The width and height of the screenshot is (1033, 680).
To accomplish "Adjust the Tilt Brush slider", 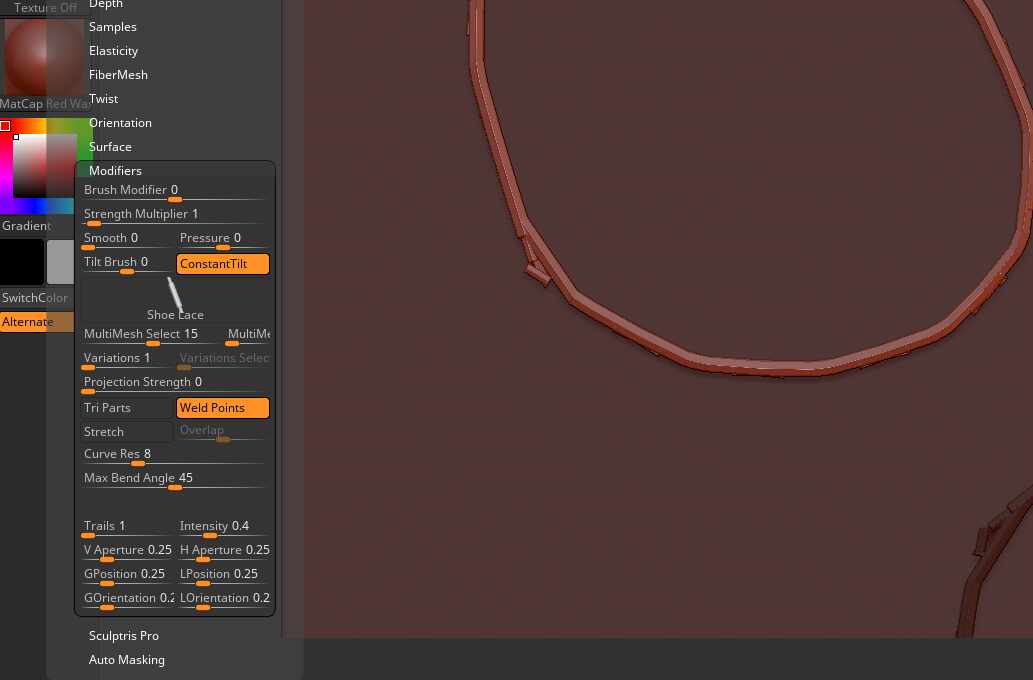I will click(127, 264).
